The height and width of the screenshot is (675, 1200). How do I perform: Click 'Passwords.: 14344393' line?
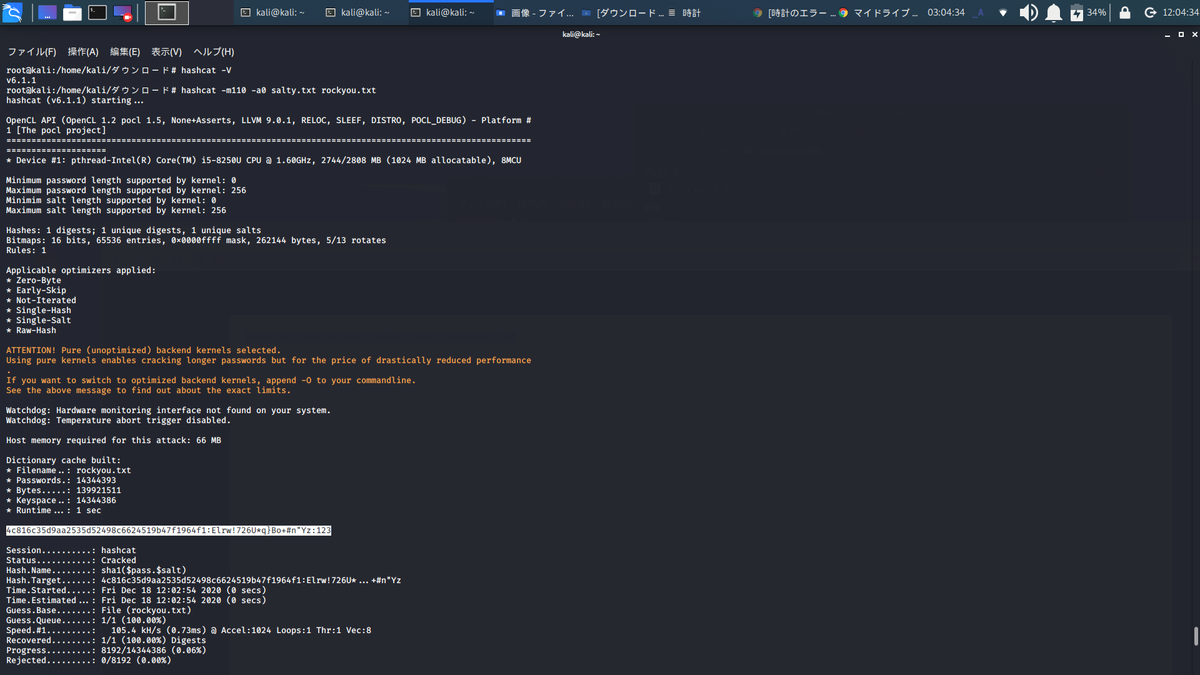(63, 480)
